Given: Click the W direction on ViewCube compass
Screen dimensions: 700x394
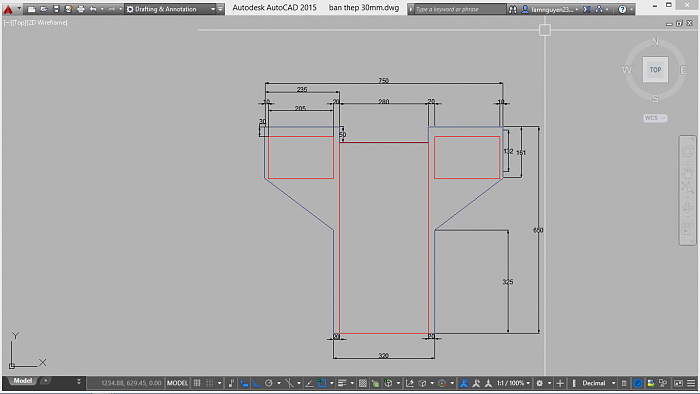Looking at the screenshot, I should [626, 70].
